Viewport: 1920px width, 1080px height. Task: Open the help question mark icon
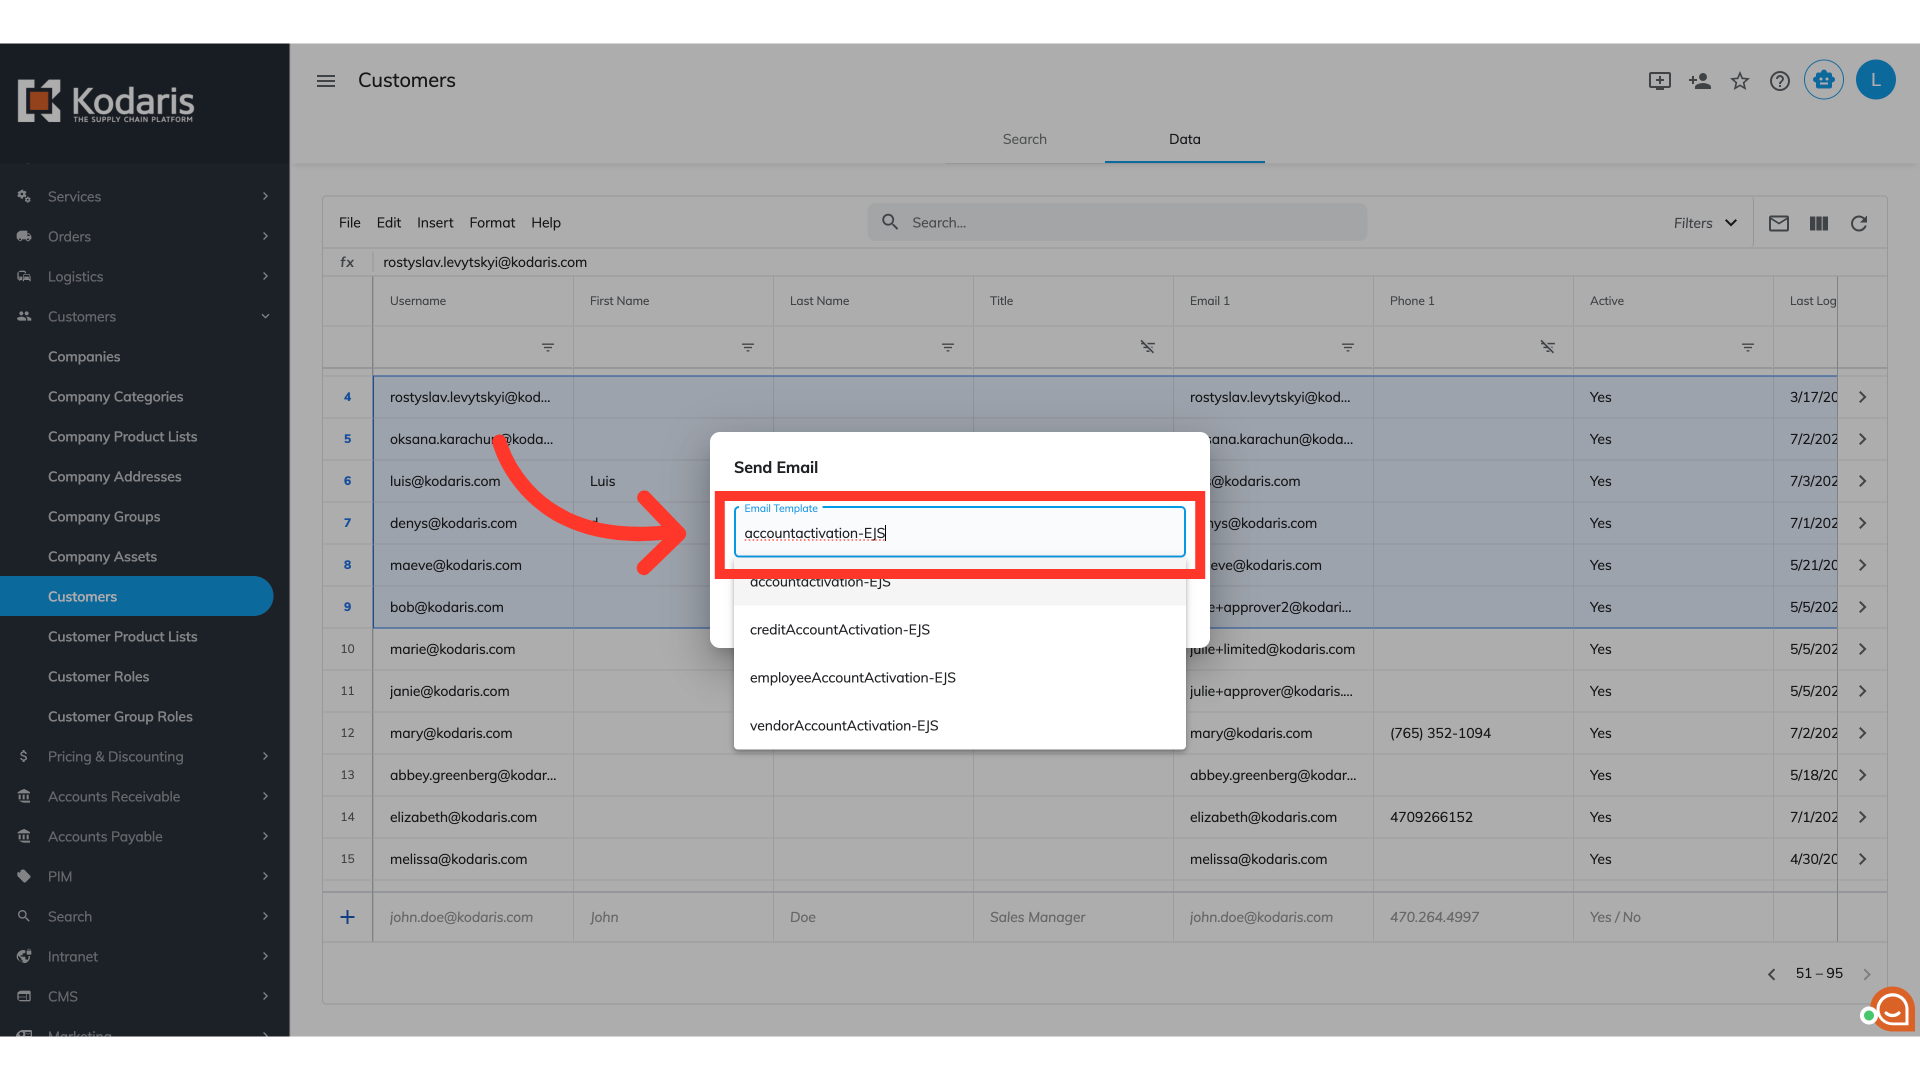click(x=1779, y=81)
